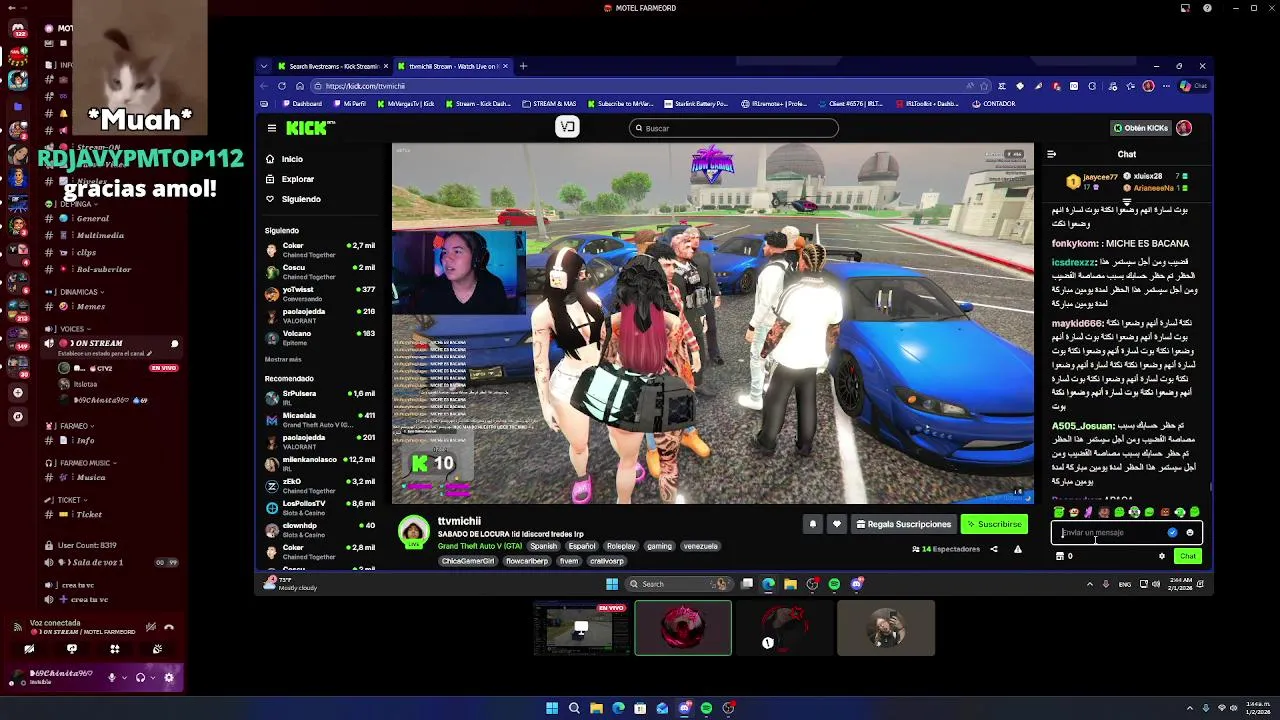Go to Inicio in Kick sidebar
The width and height of the screenshot is (1280, 720).
coord(292,159)
